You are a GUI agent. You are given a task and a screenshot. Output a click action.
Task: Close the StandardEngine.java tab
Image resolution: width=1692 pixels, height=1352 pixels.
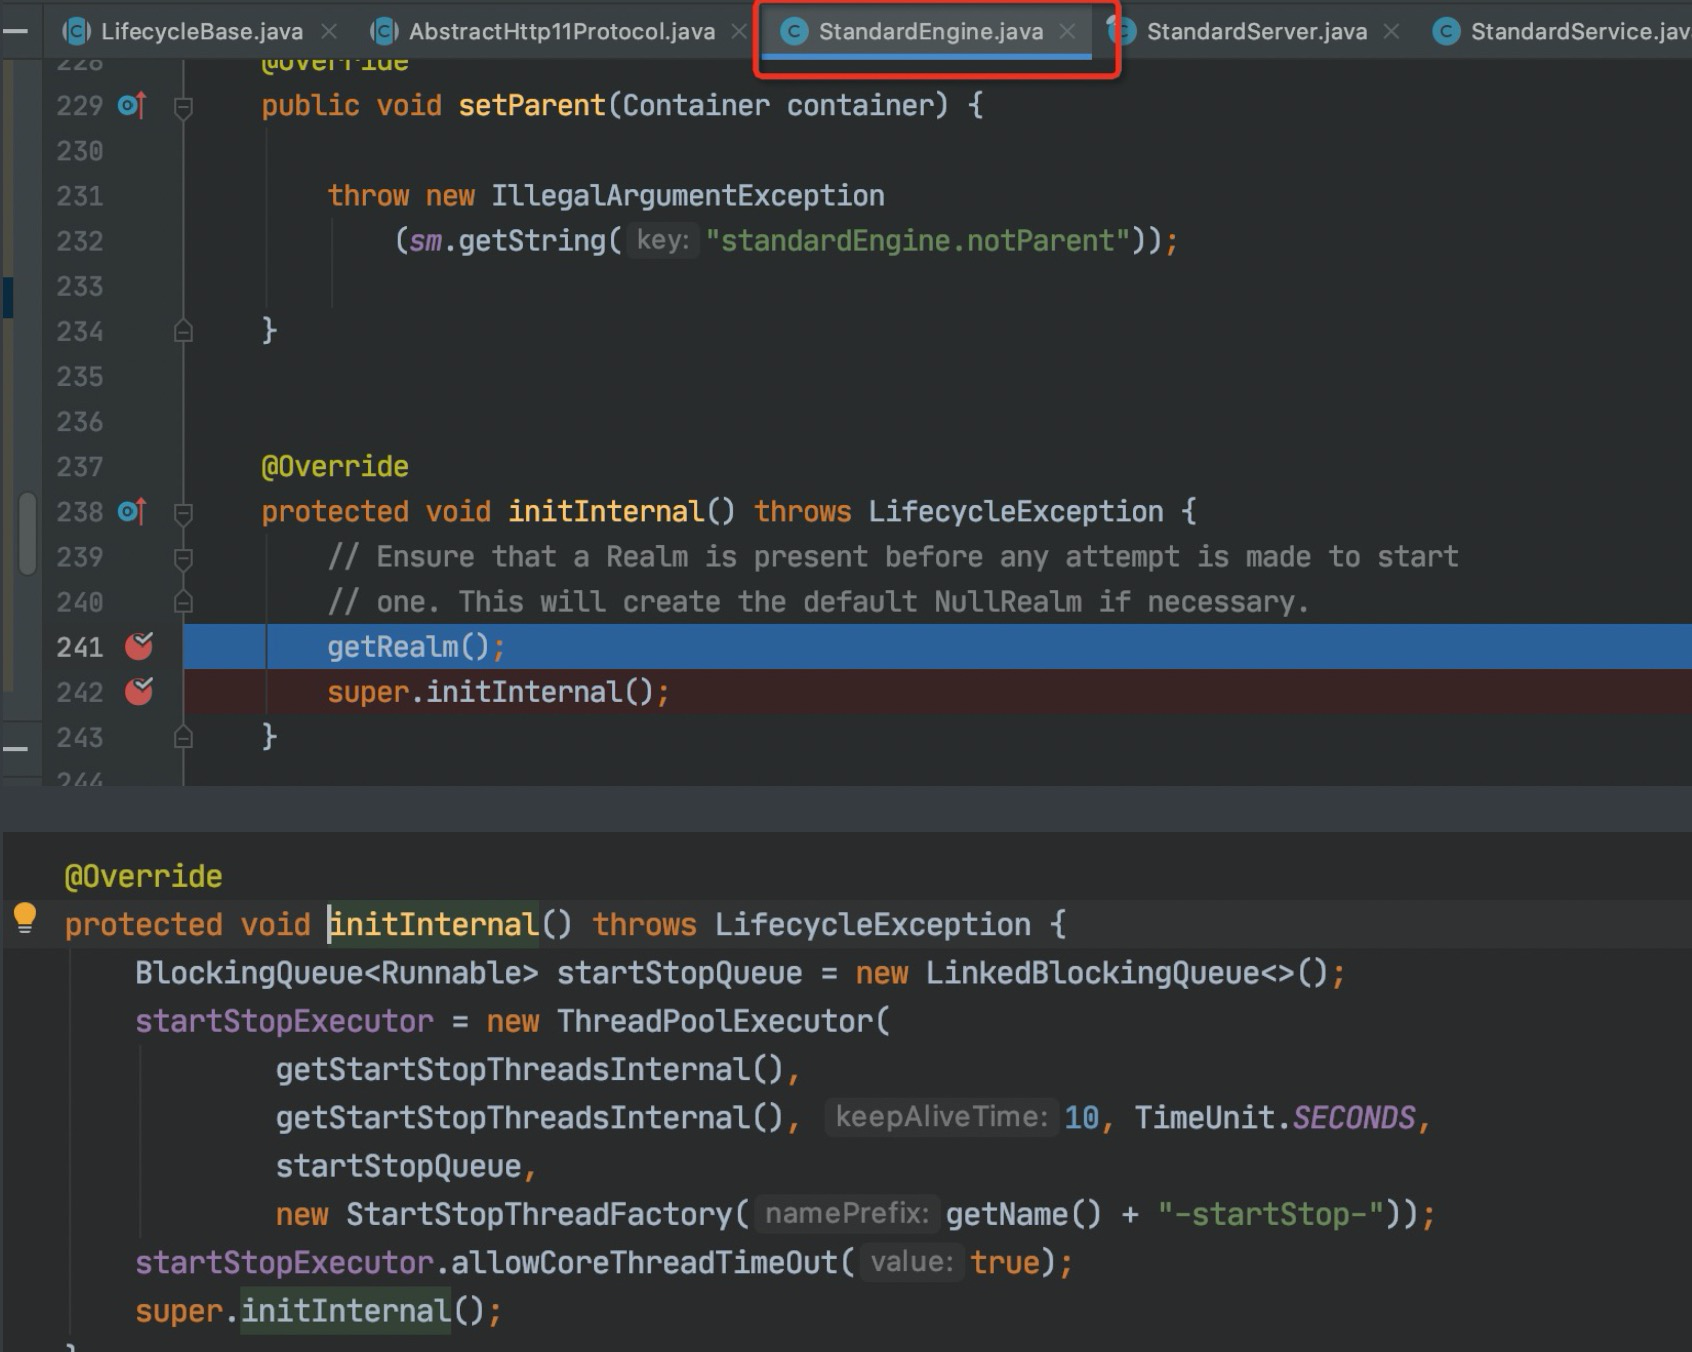click(1067, 32)
